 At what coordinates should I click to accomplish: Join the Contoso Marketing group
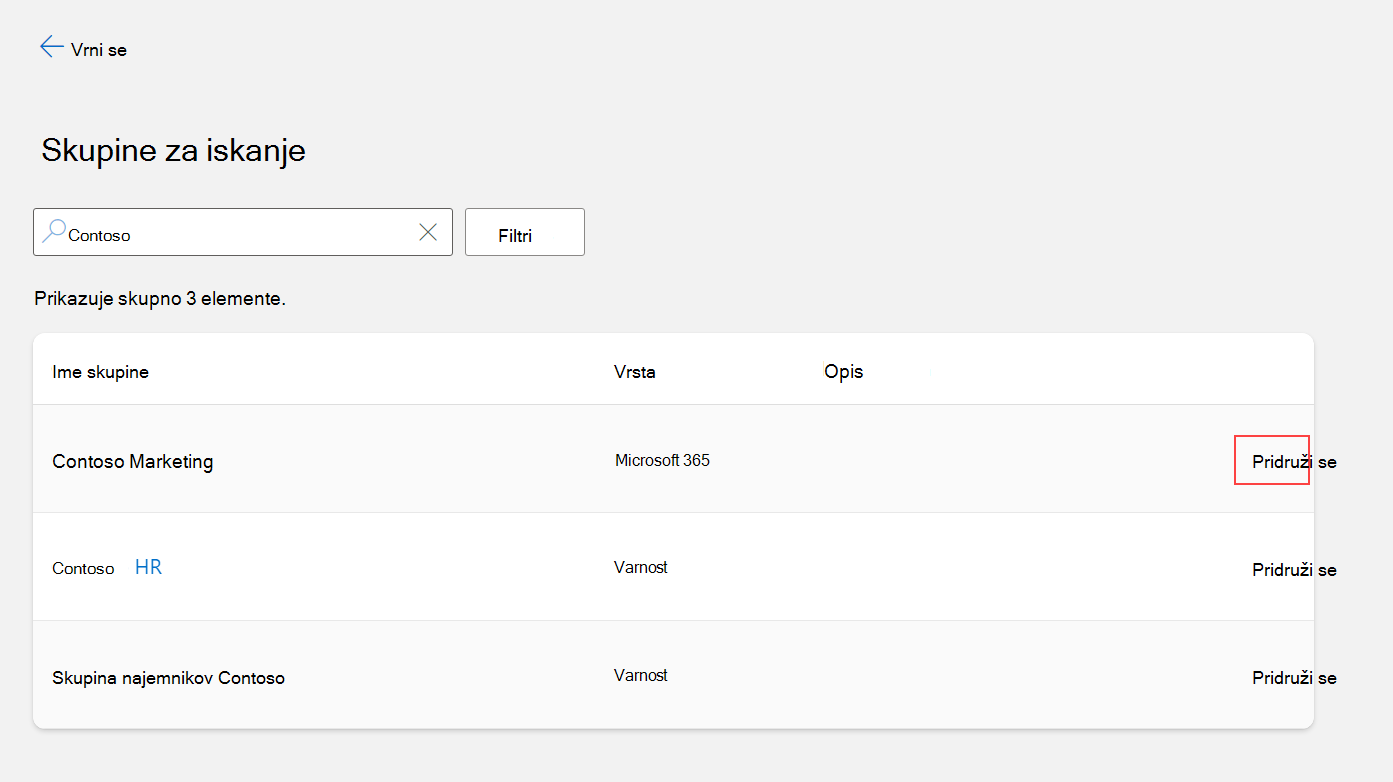[1294, 461]
